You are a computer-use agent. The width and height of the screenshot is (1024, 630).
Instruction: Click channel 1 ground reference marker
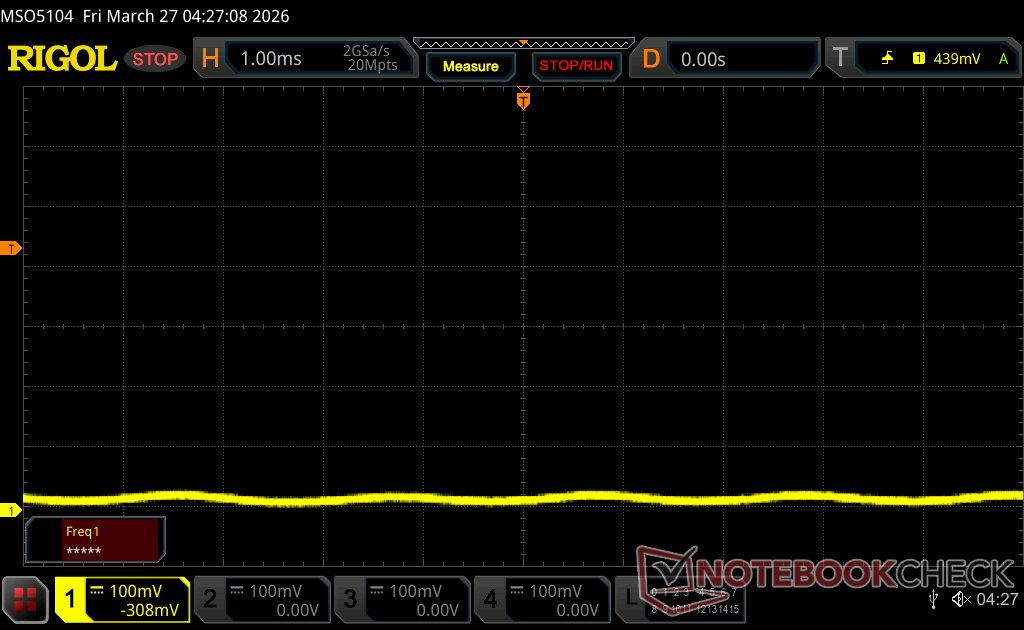[x=11, y=511]
